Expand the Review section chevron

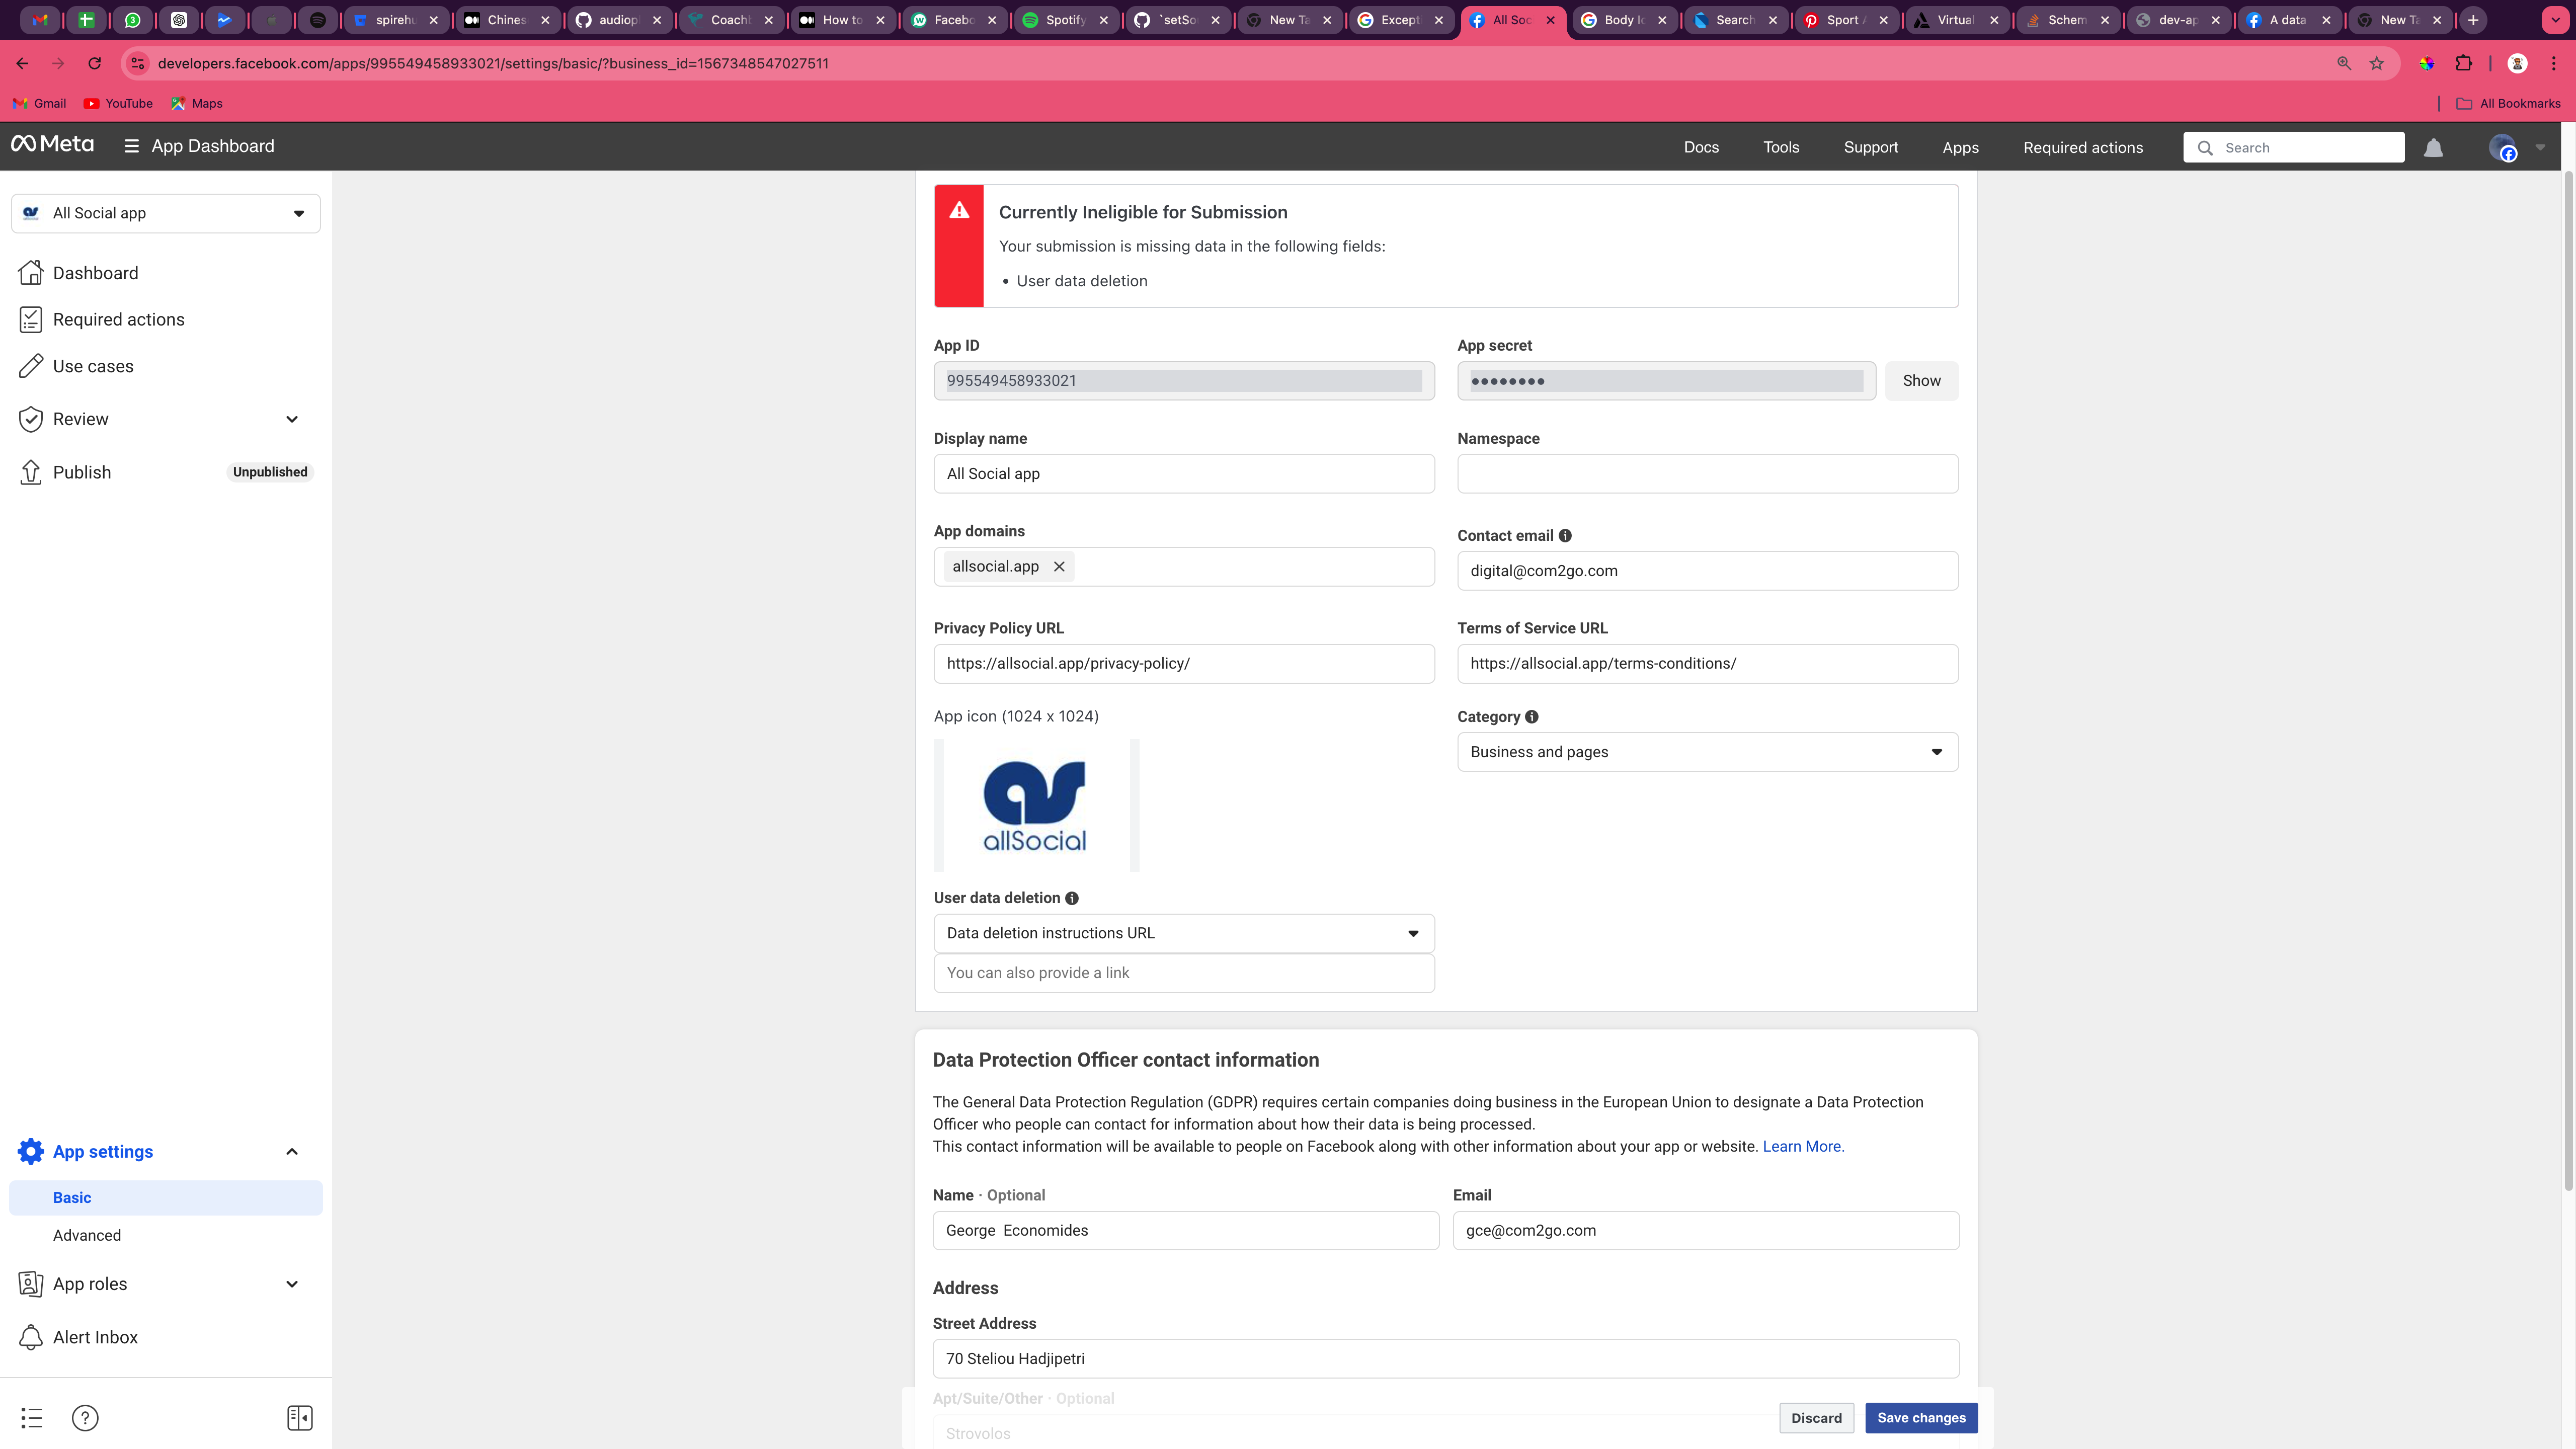click(x=292, y=419)
